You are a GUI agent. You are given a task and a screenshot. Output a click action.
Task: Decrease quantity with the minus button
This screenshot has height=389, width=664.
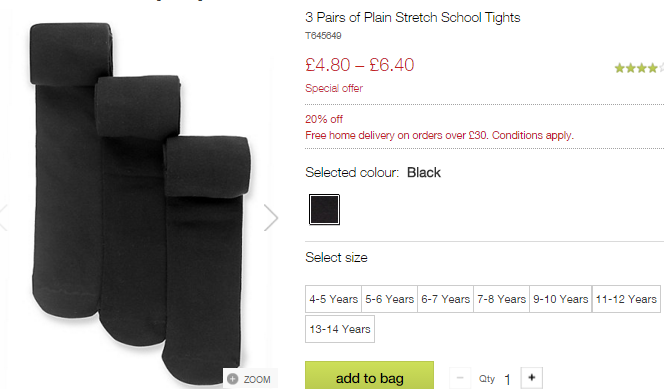pos(460,378)
